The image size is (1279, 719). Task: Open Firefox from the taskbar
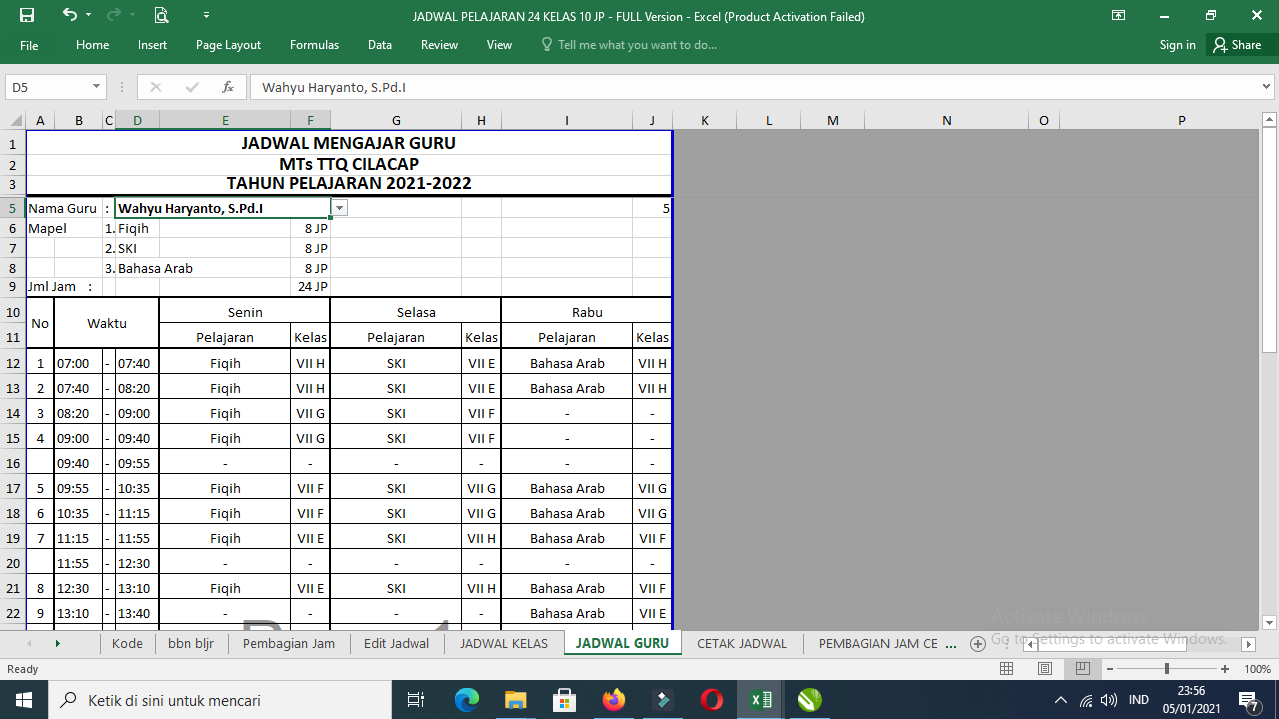[x=614, y=700]
